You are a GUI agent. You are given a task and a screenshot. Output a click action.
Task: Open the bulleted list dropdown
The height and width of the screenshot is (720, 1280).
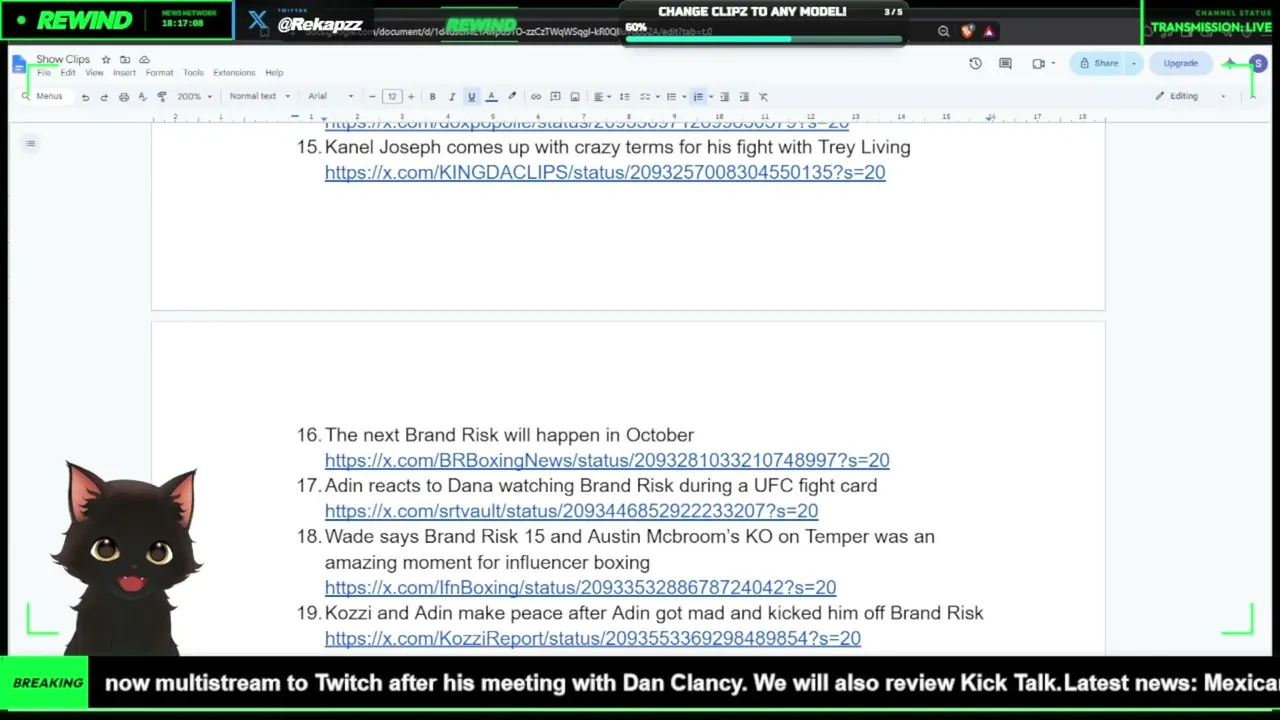click(x=676, y=97)
